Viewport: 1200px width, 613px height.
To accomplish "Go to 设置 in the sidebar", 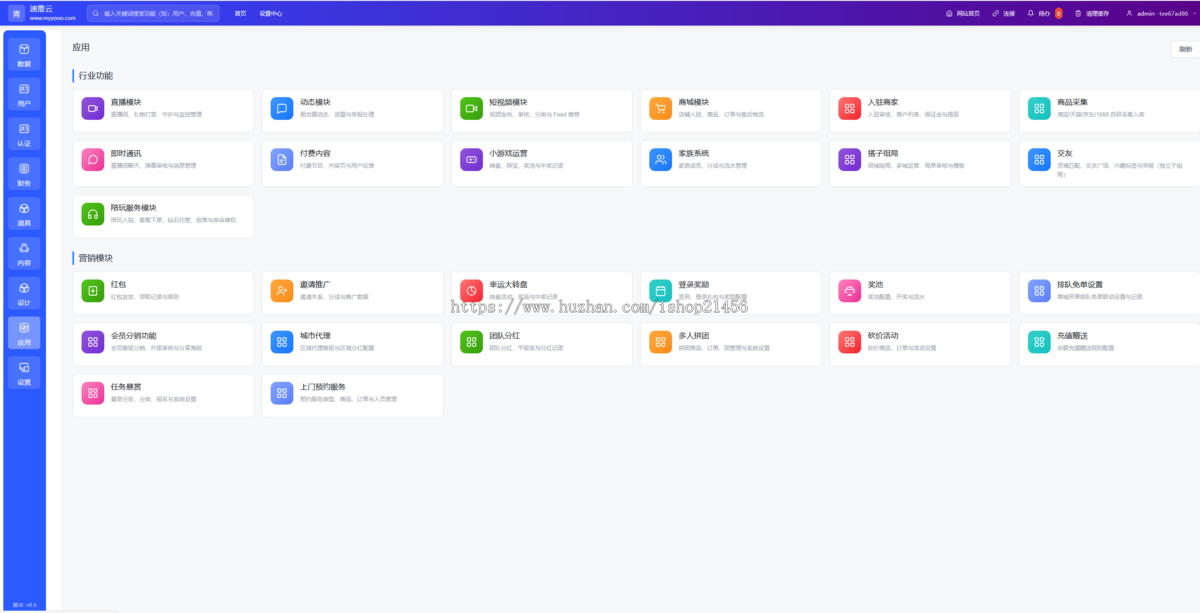I will tap(24, 373).
